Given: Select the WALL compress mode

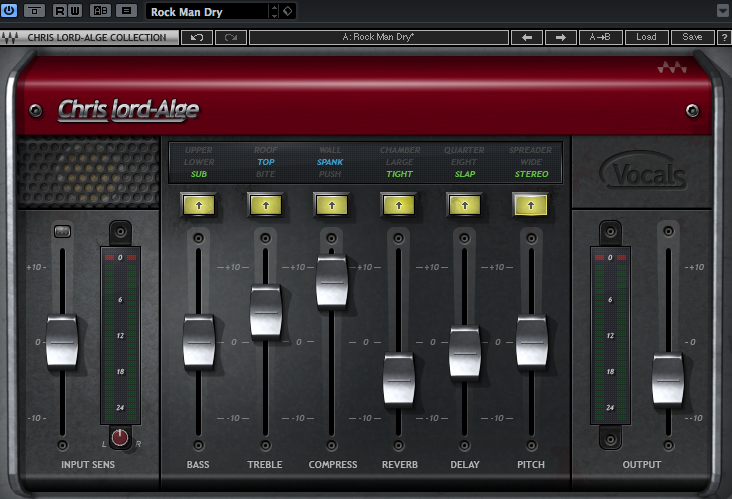Looking at the screenshot, I should (x=330, y=150).
